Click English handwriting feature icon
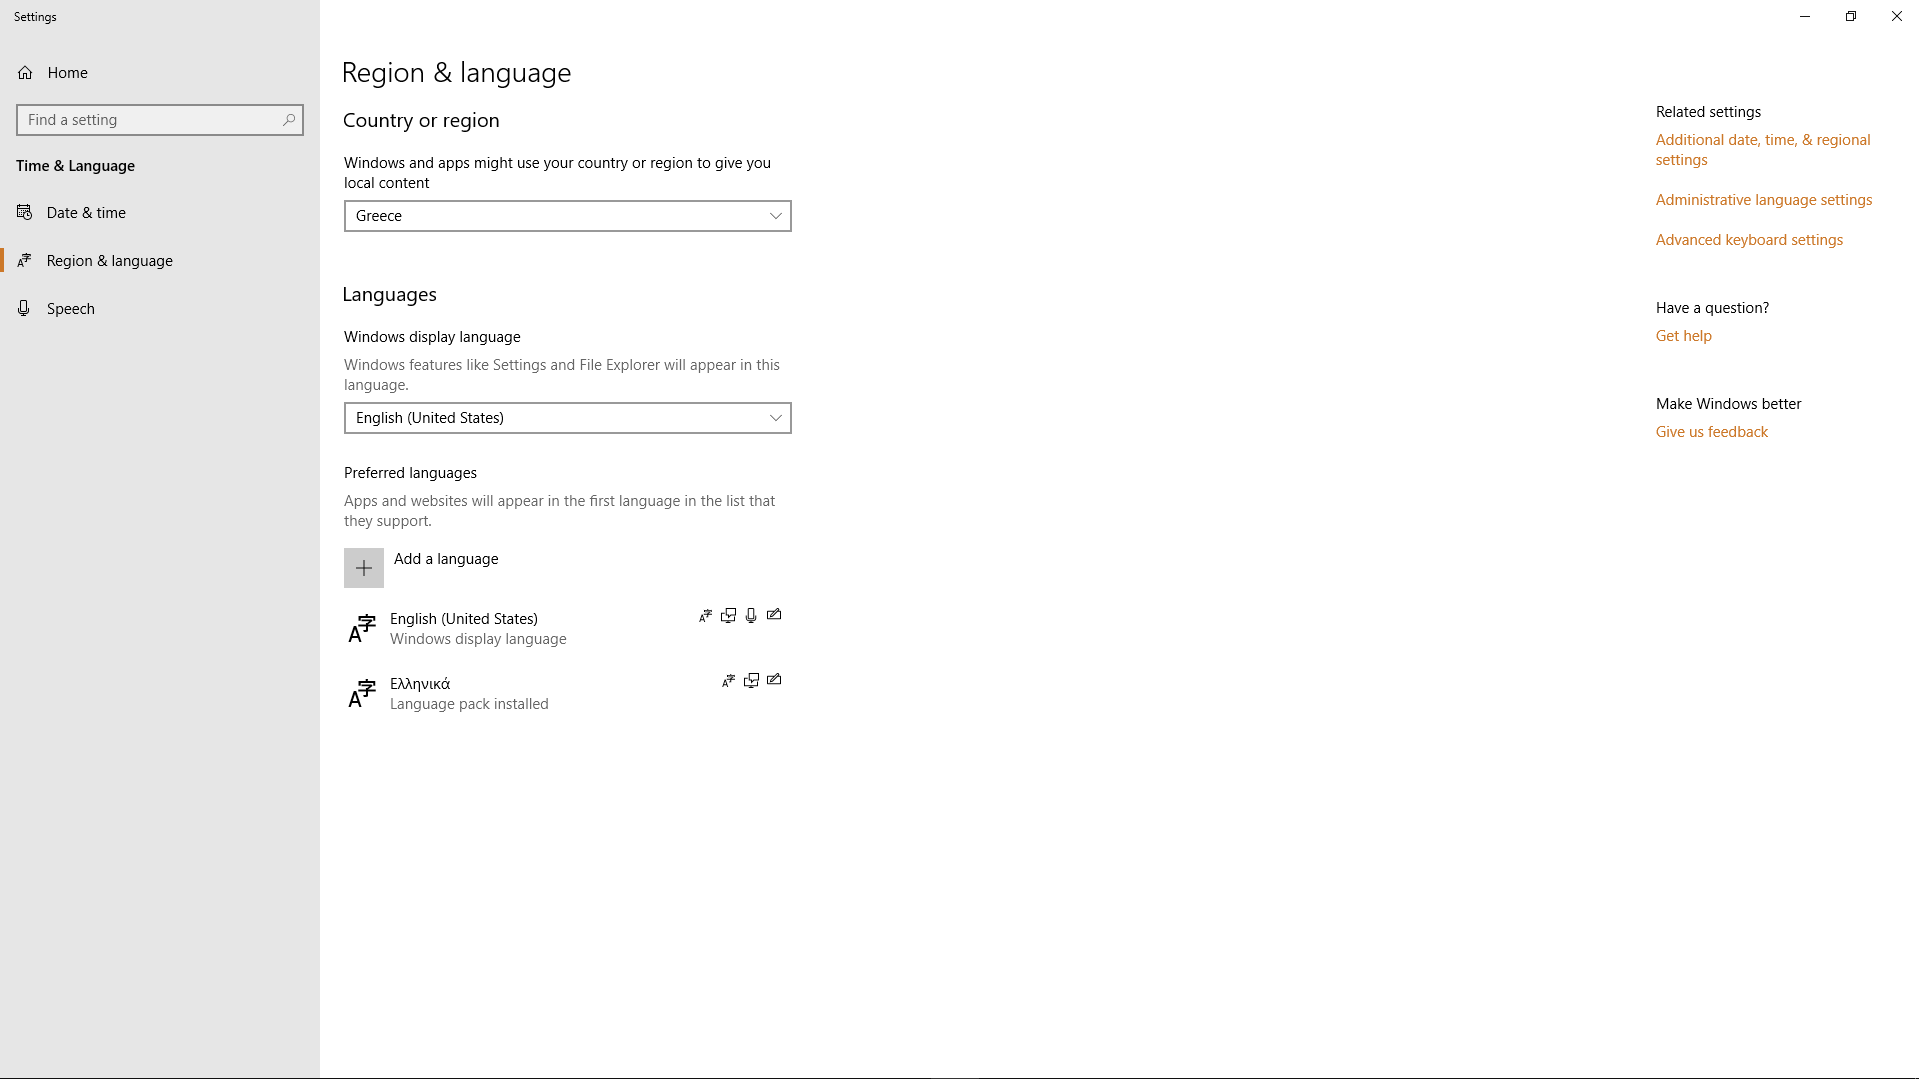The width and height of the screenshot is (1919, 1079). pos(774,615)
